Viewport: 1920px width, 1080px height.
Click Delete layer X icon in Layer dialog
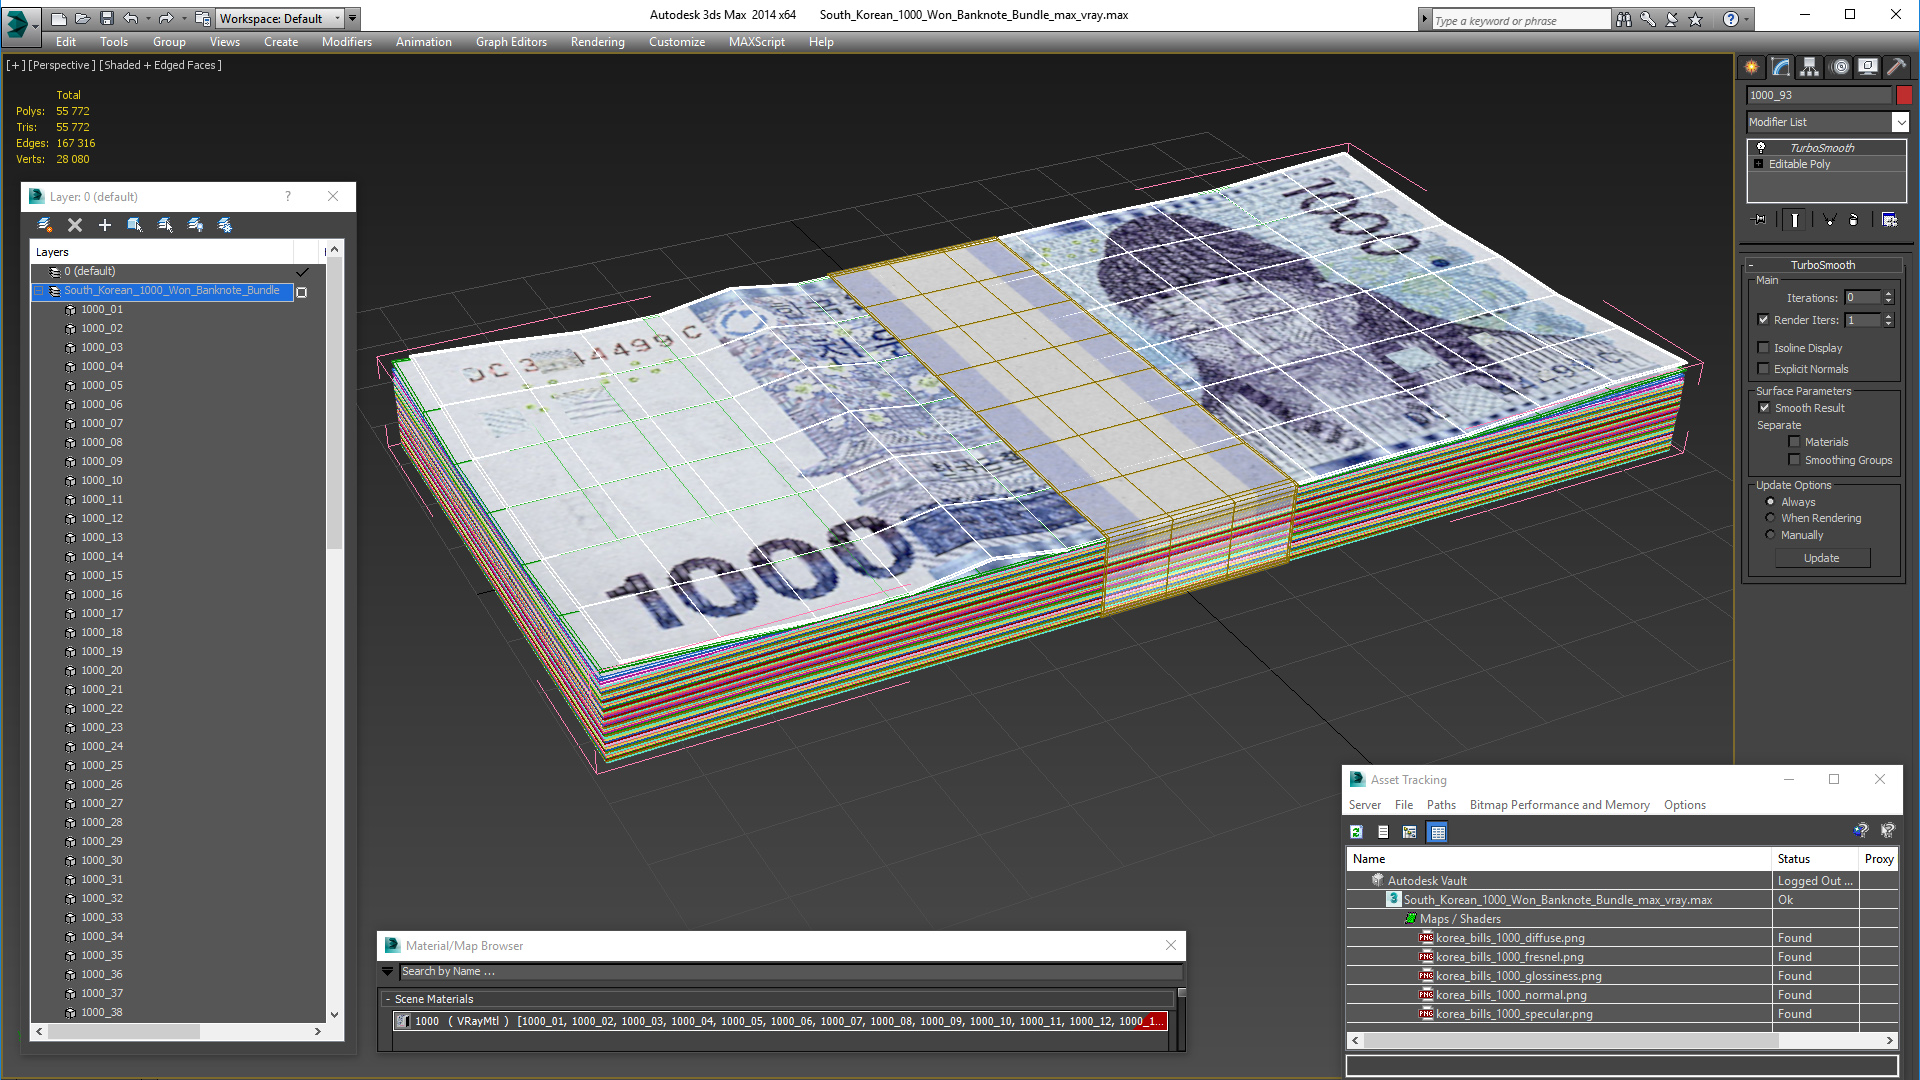tap(75, 225)
